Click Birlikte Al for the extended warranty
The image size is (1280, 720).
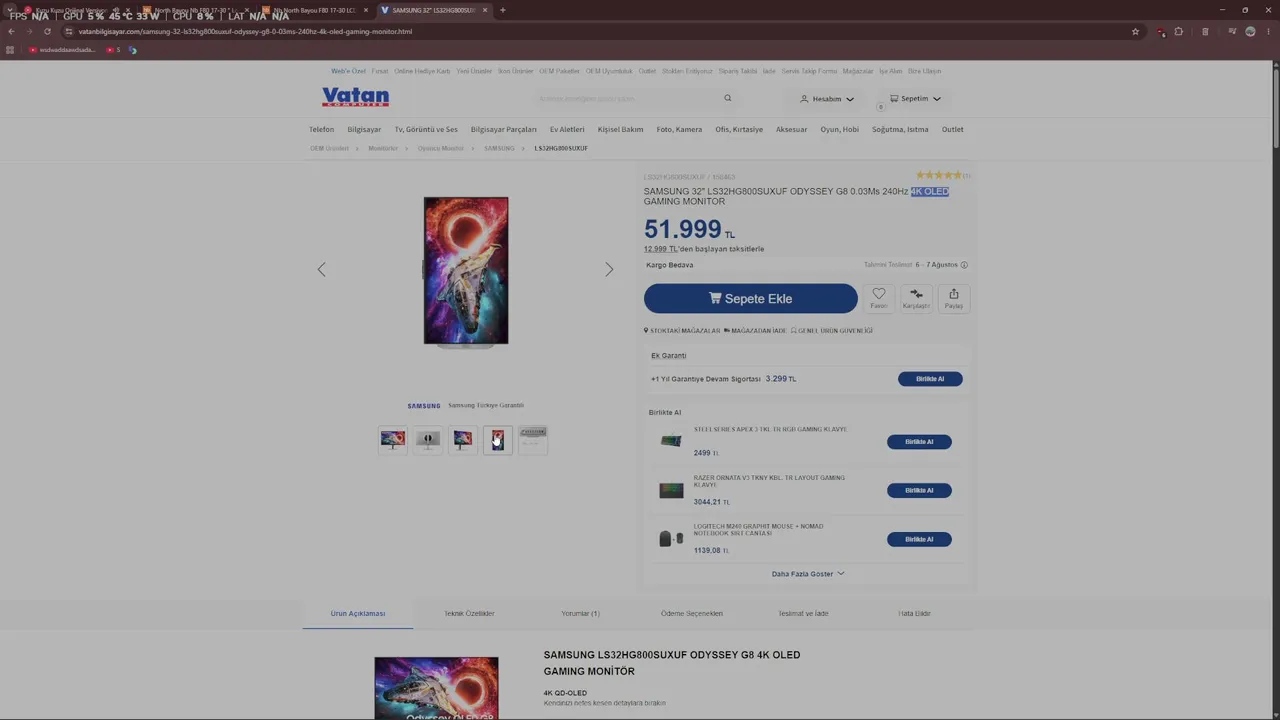click(x=930, y=379)
